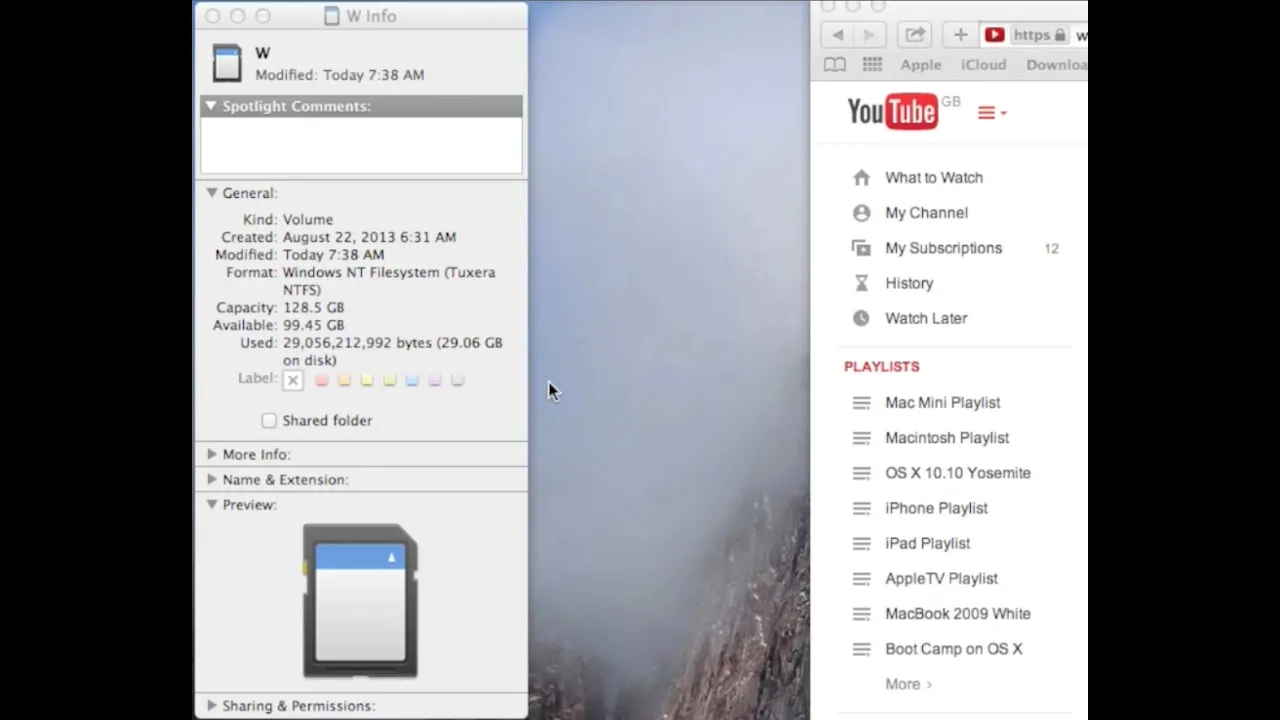Image resolution: width=1280 pixels, height=720 pixels.
Task: Open MacBook 2009 White playlist
Action: (x=958, y=614)
